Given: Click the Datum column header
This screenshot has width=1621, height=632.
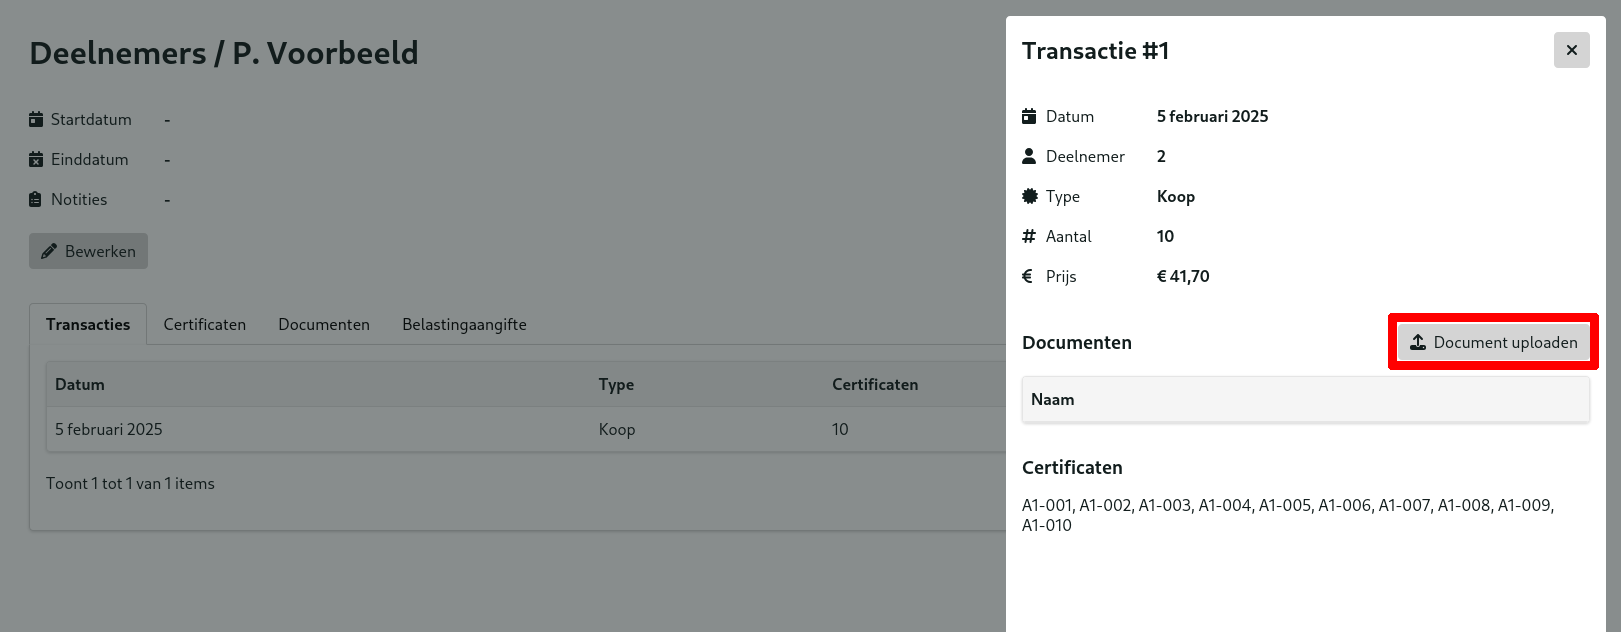Looking at the screenshot, I should [x=80, y=384].
